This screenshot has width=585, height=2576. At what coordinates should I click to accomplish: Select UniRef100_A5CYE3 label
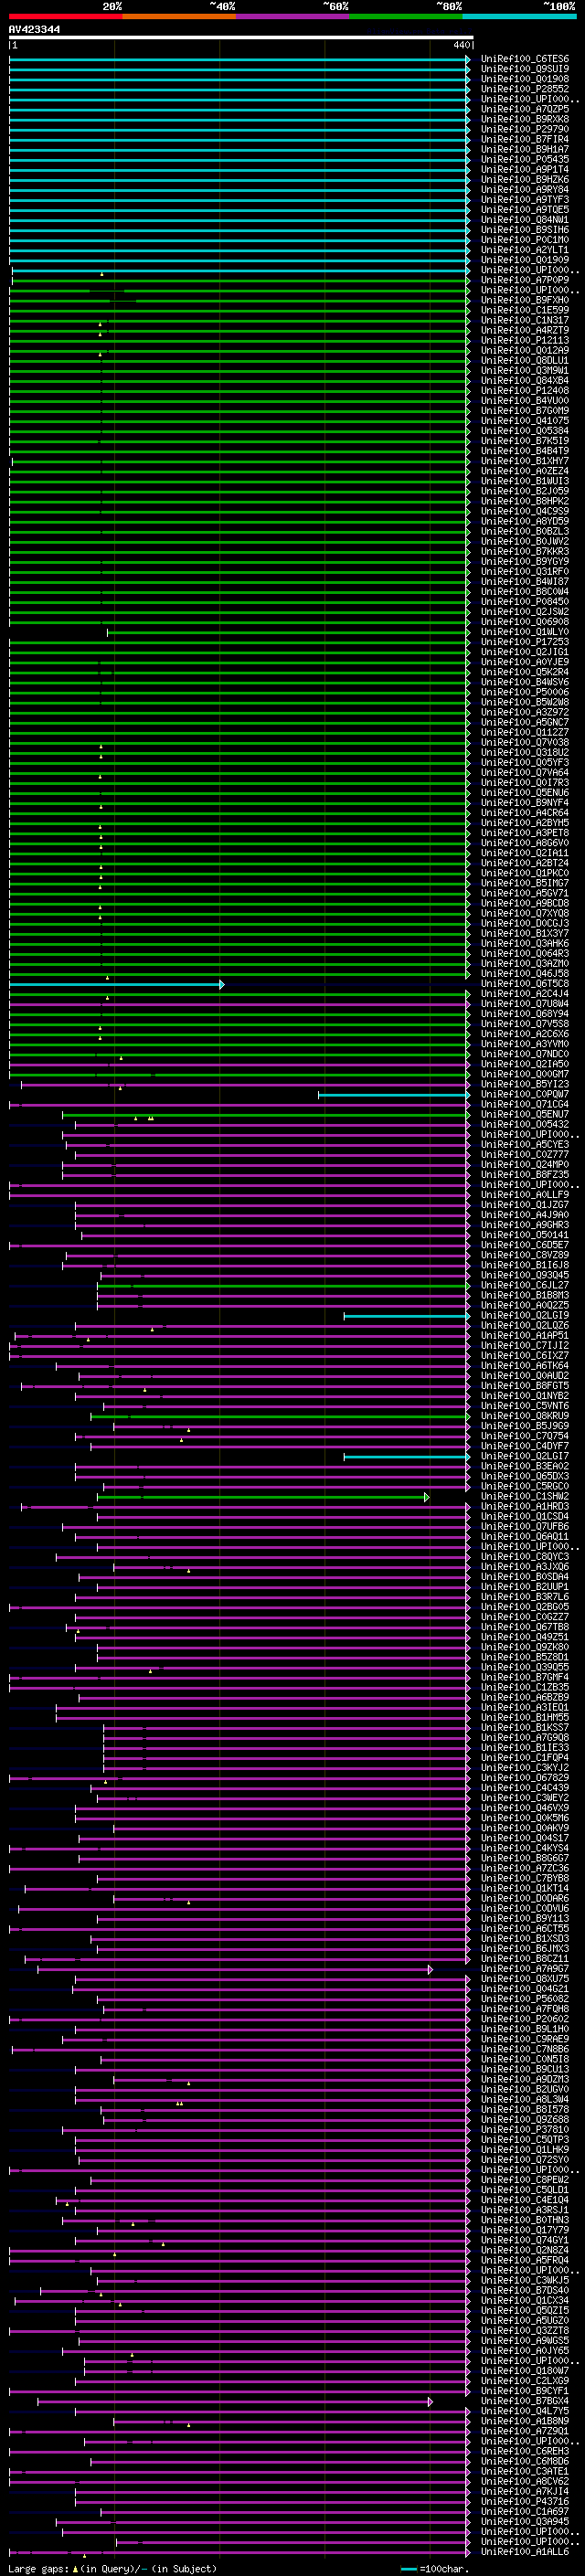524,1144
